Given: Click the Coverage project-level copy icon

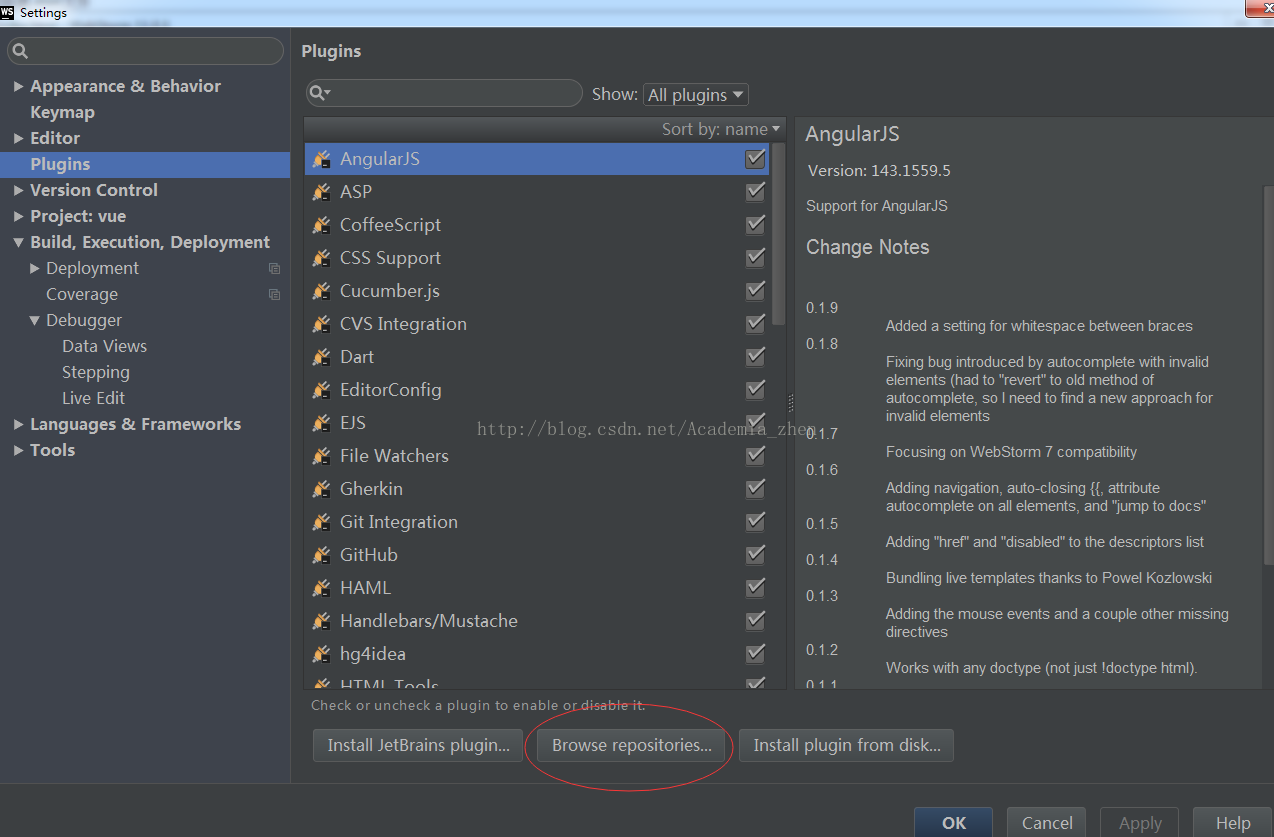Looking at the screenshot, I should tap(274, 294).
